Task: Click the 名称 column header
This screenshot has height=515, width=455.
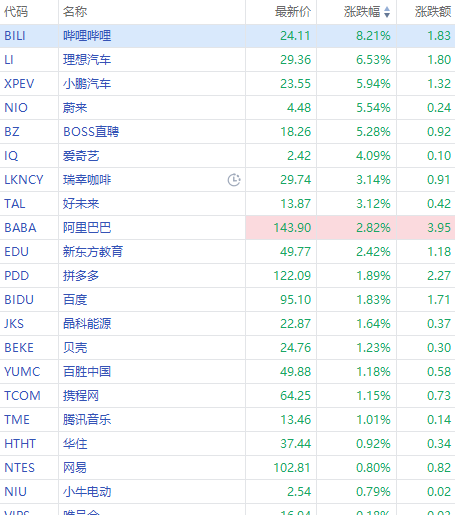Action: [75, 12]
